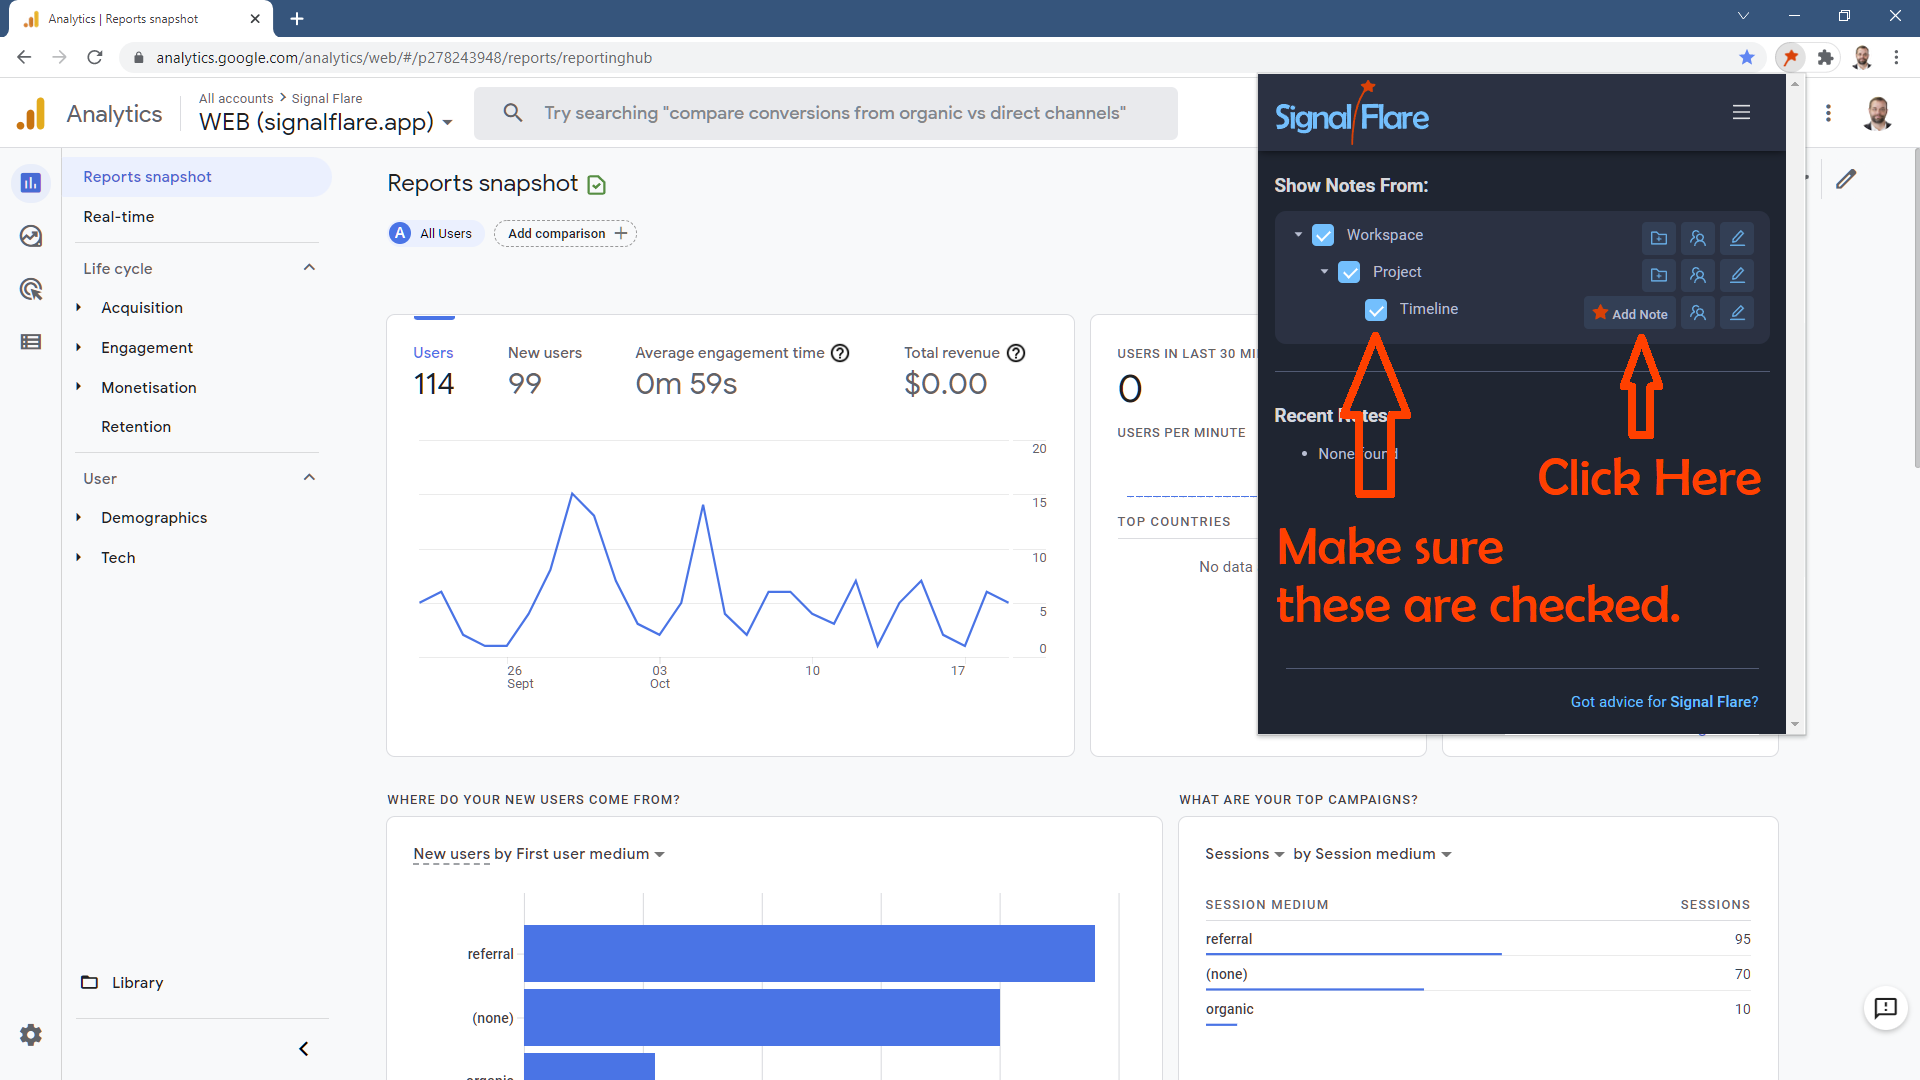Viewport: 1920px width, 1080px height.
Task: Select the Users metric tab
Action: pos(433,371)
